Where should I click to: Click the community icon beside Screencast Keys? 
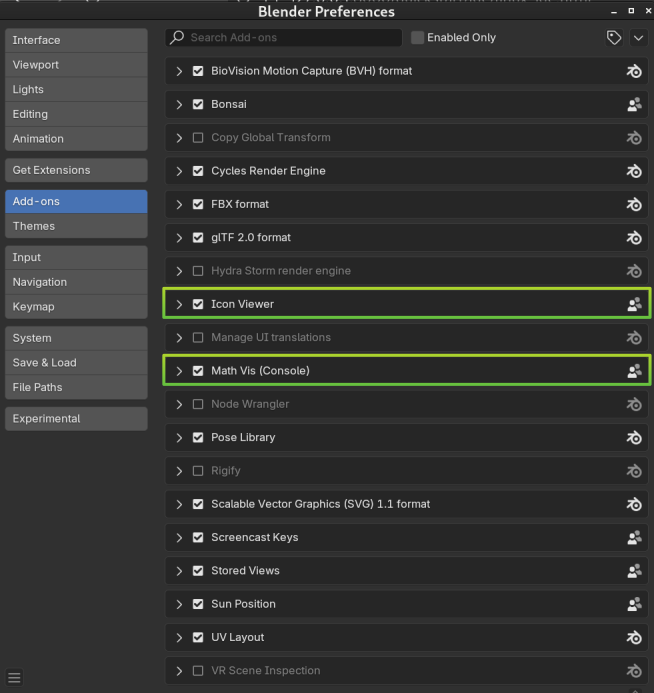coord(634,537)
